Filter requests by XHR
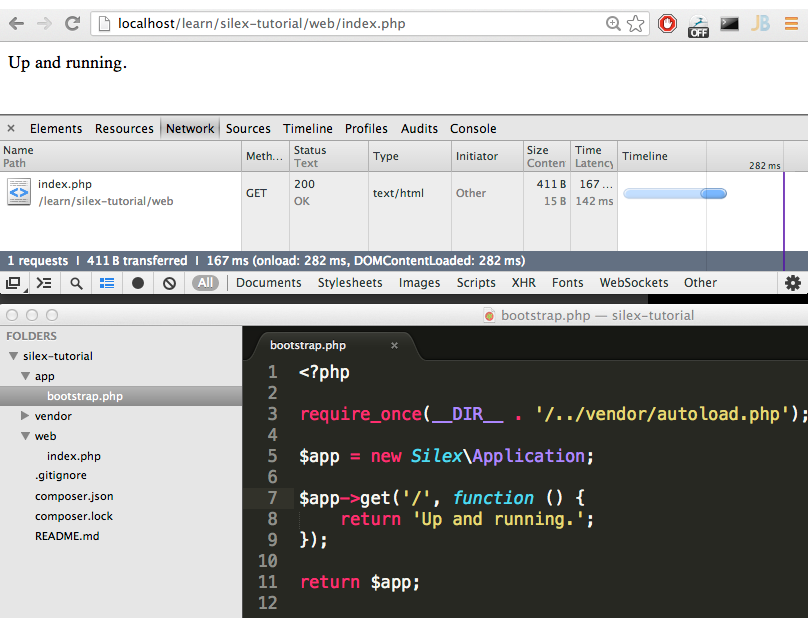 524,283
